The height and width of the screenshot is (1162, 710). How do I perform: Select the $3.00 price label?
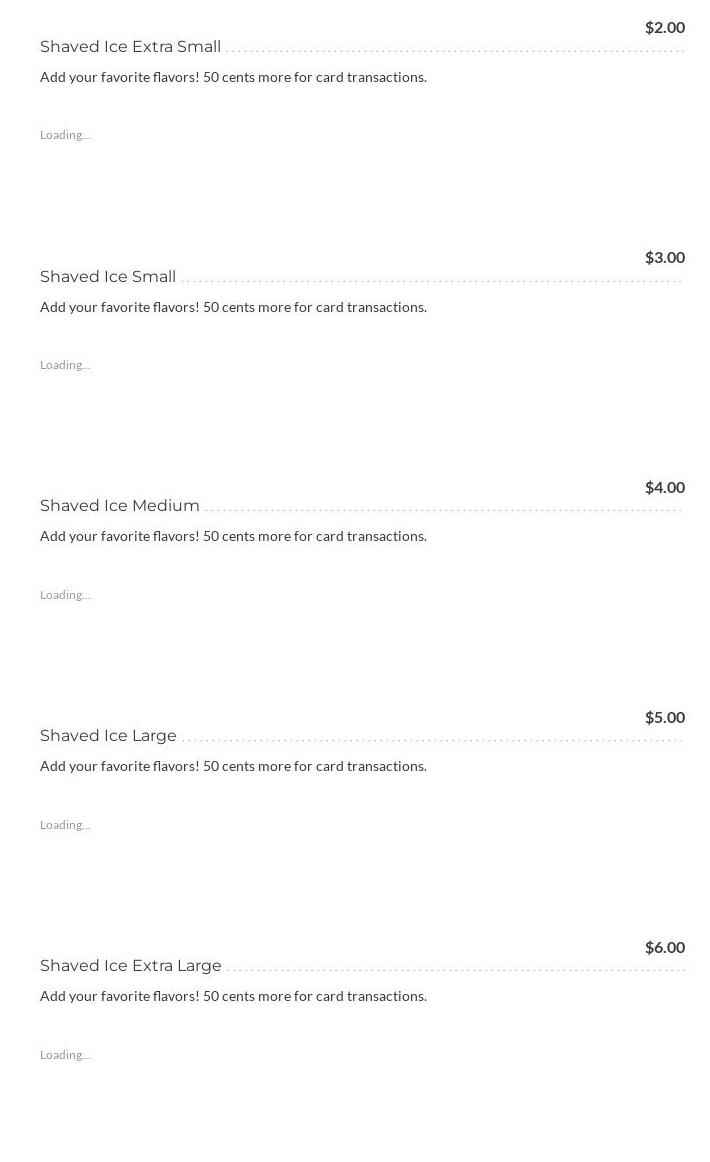coord(664,257)
